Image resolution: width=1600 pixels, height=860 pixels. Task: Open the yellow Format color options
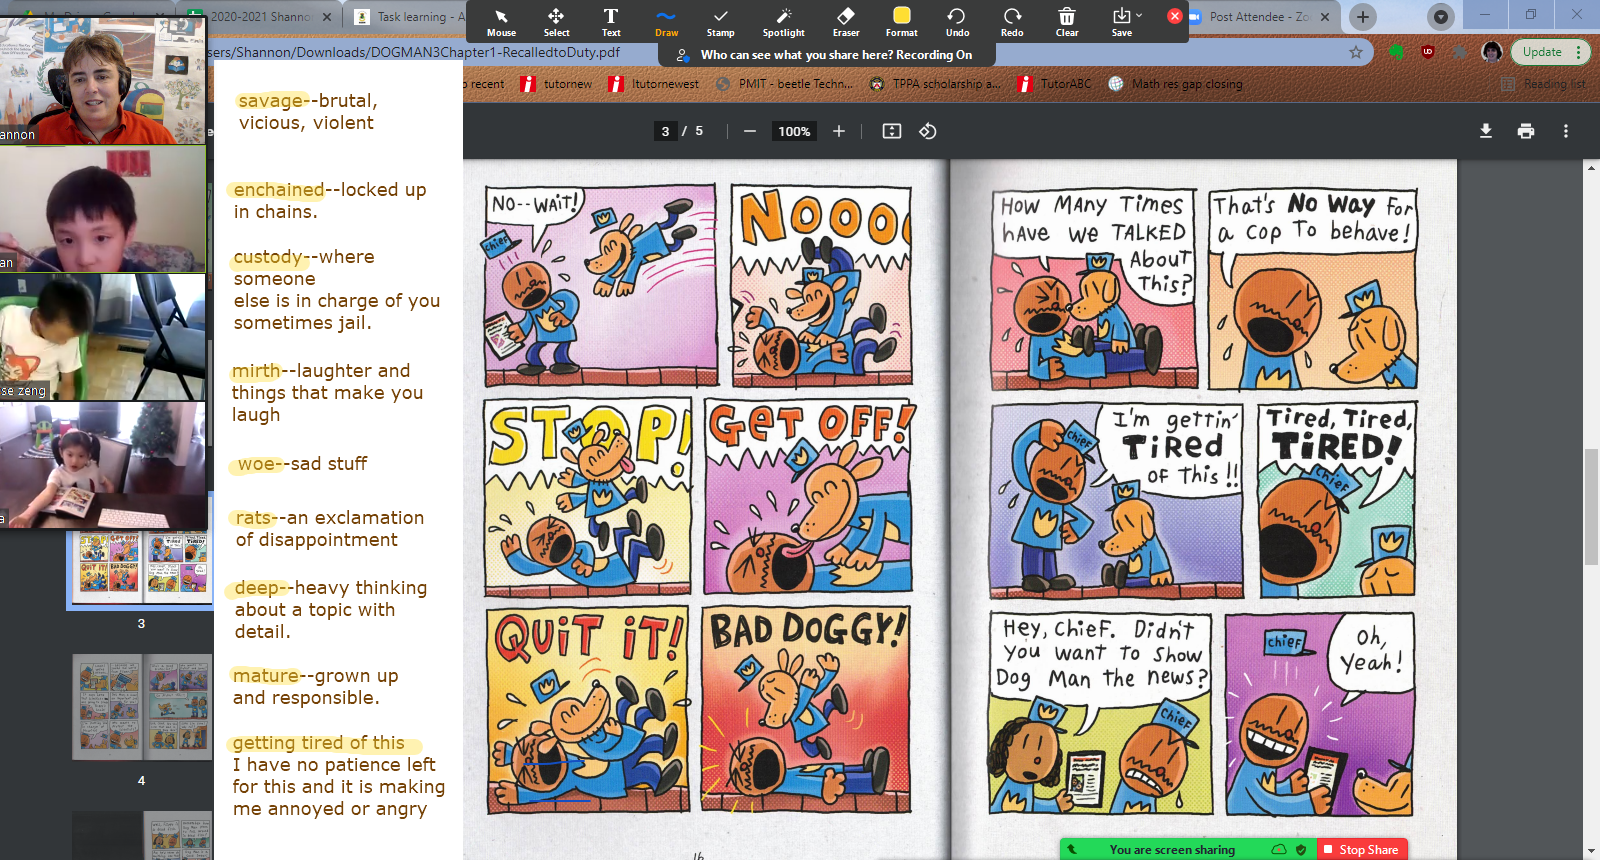[x=901, y=21]
